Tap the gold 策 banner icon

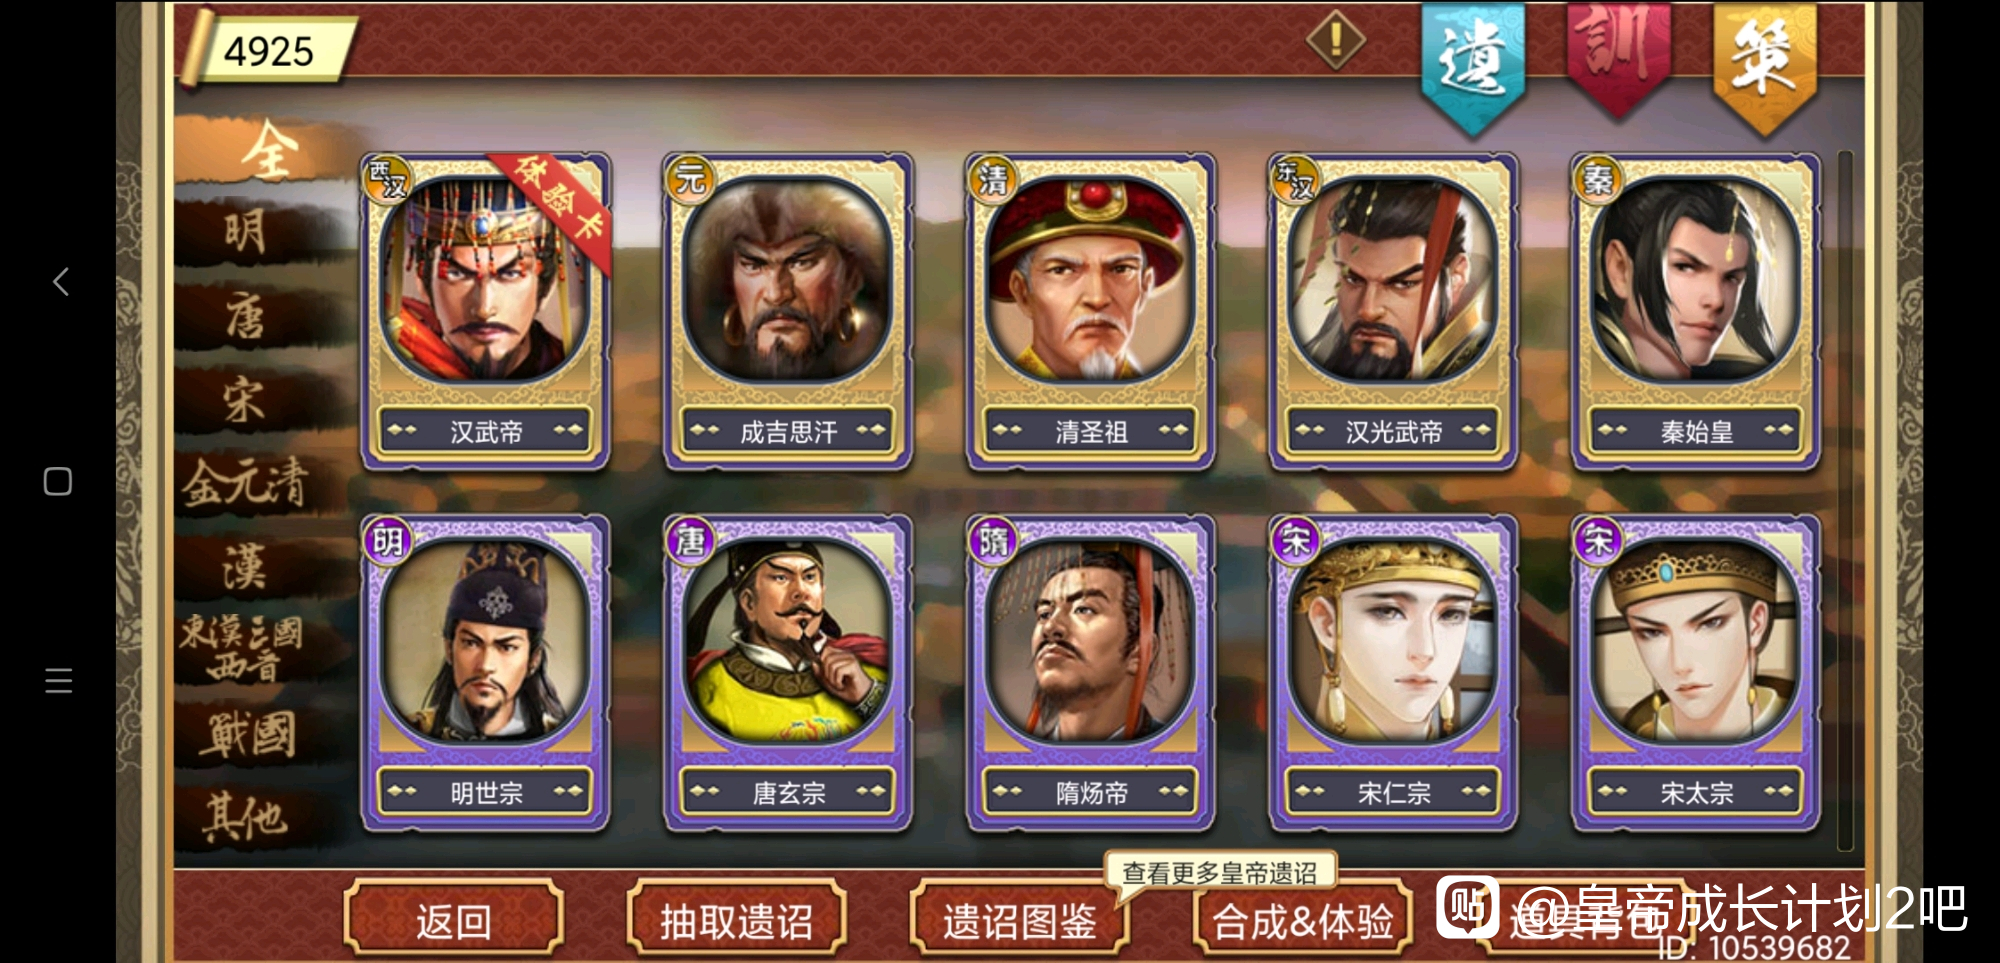pos(1764,66)
